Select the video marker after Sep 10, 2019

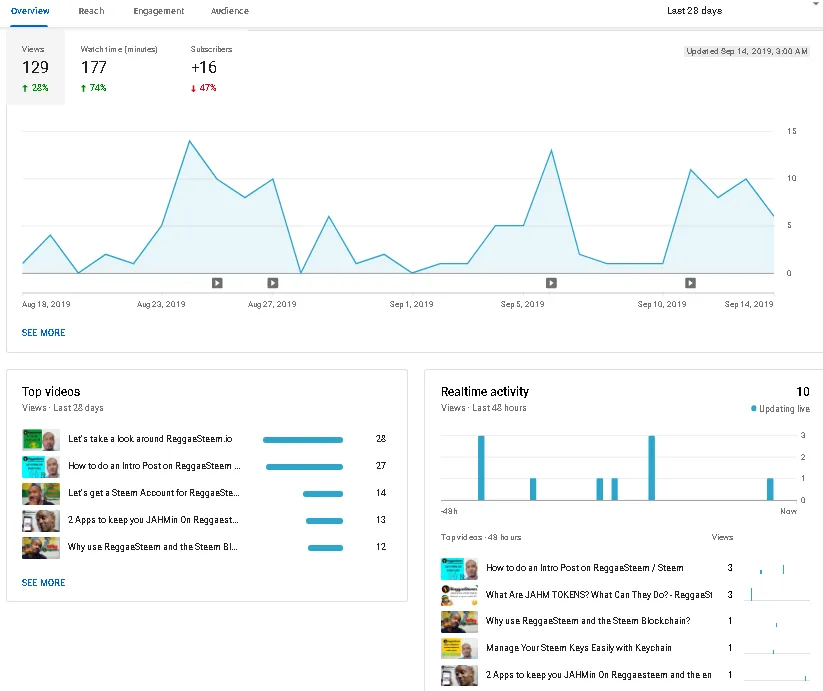[690, 283]
